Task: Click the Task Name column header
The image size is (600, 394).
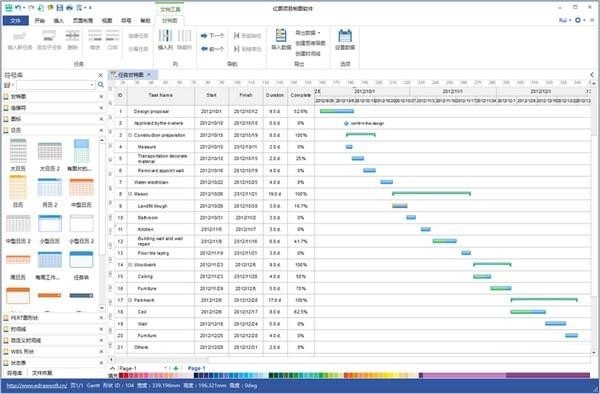Action: pyautogui.click(x=161, y=95)
